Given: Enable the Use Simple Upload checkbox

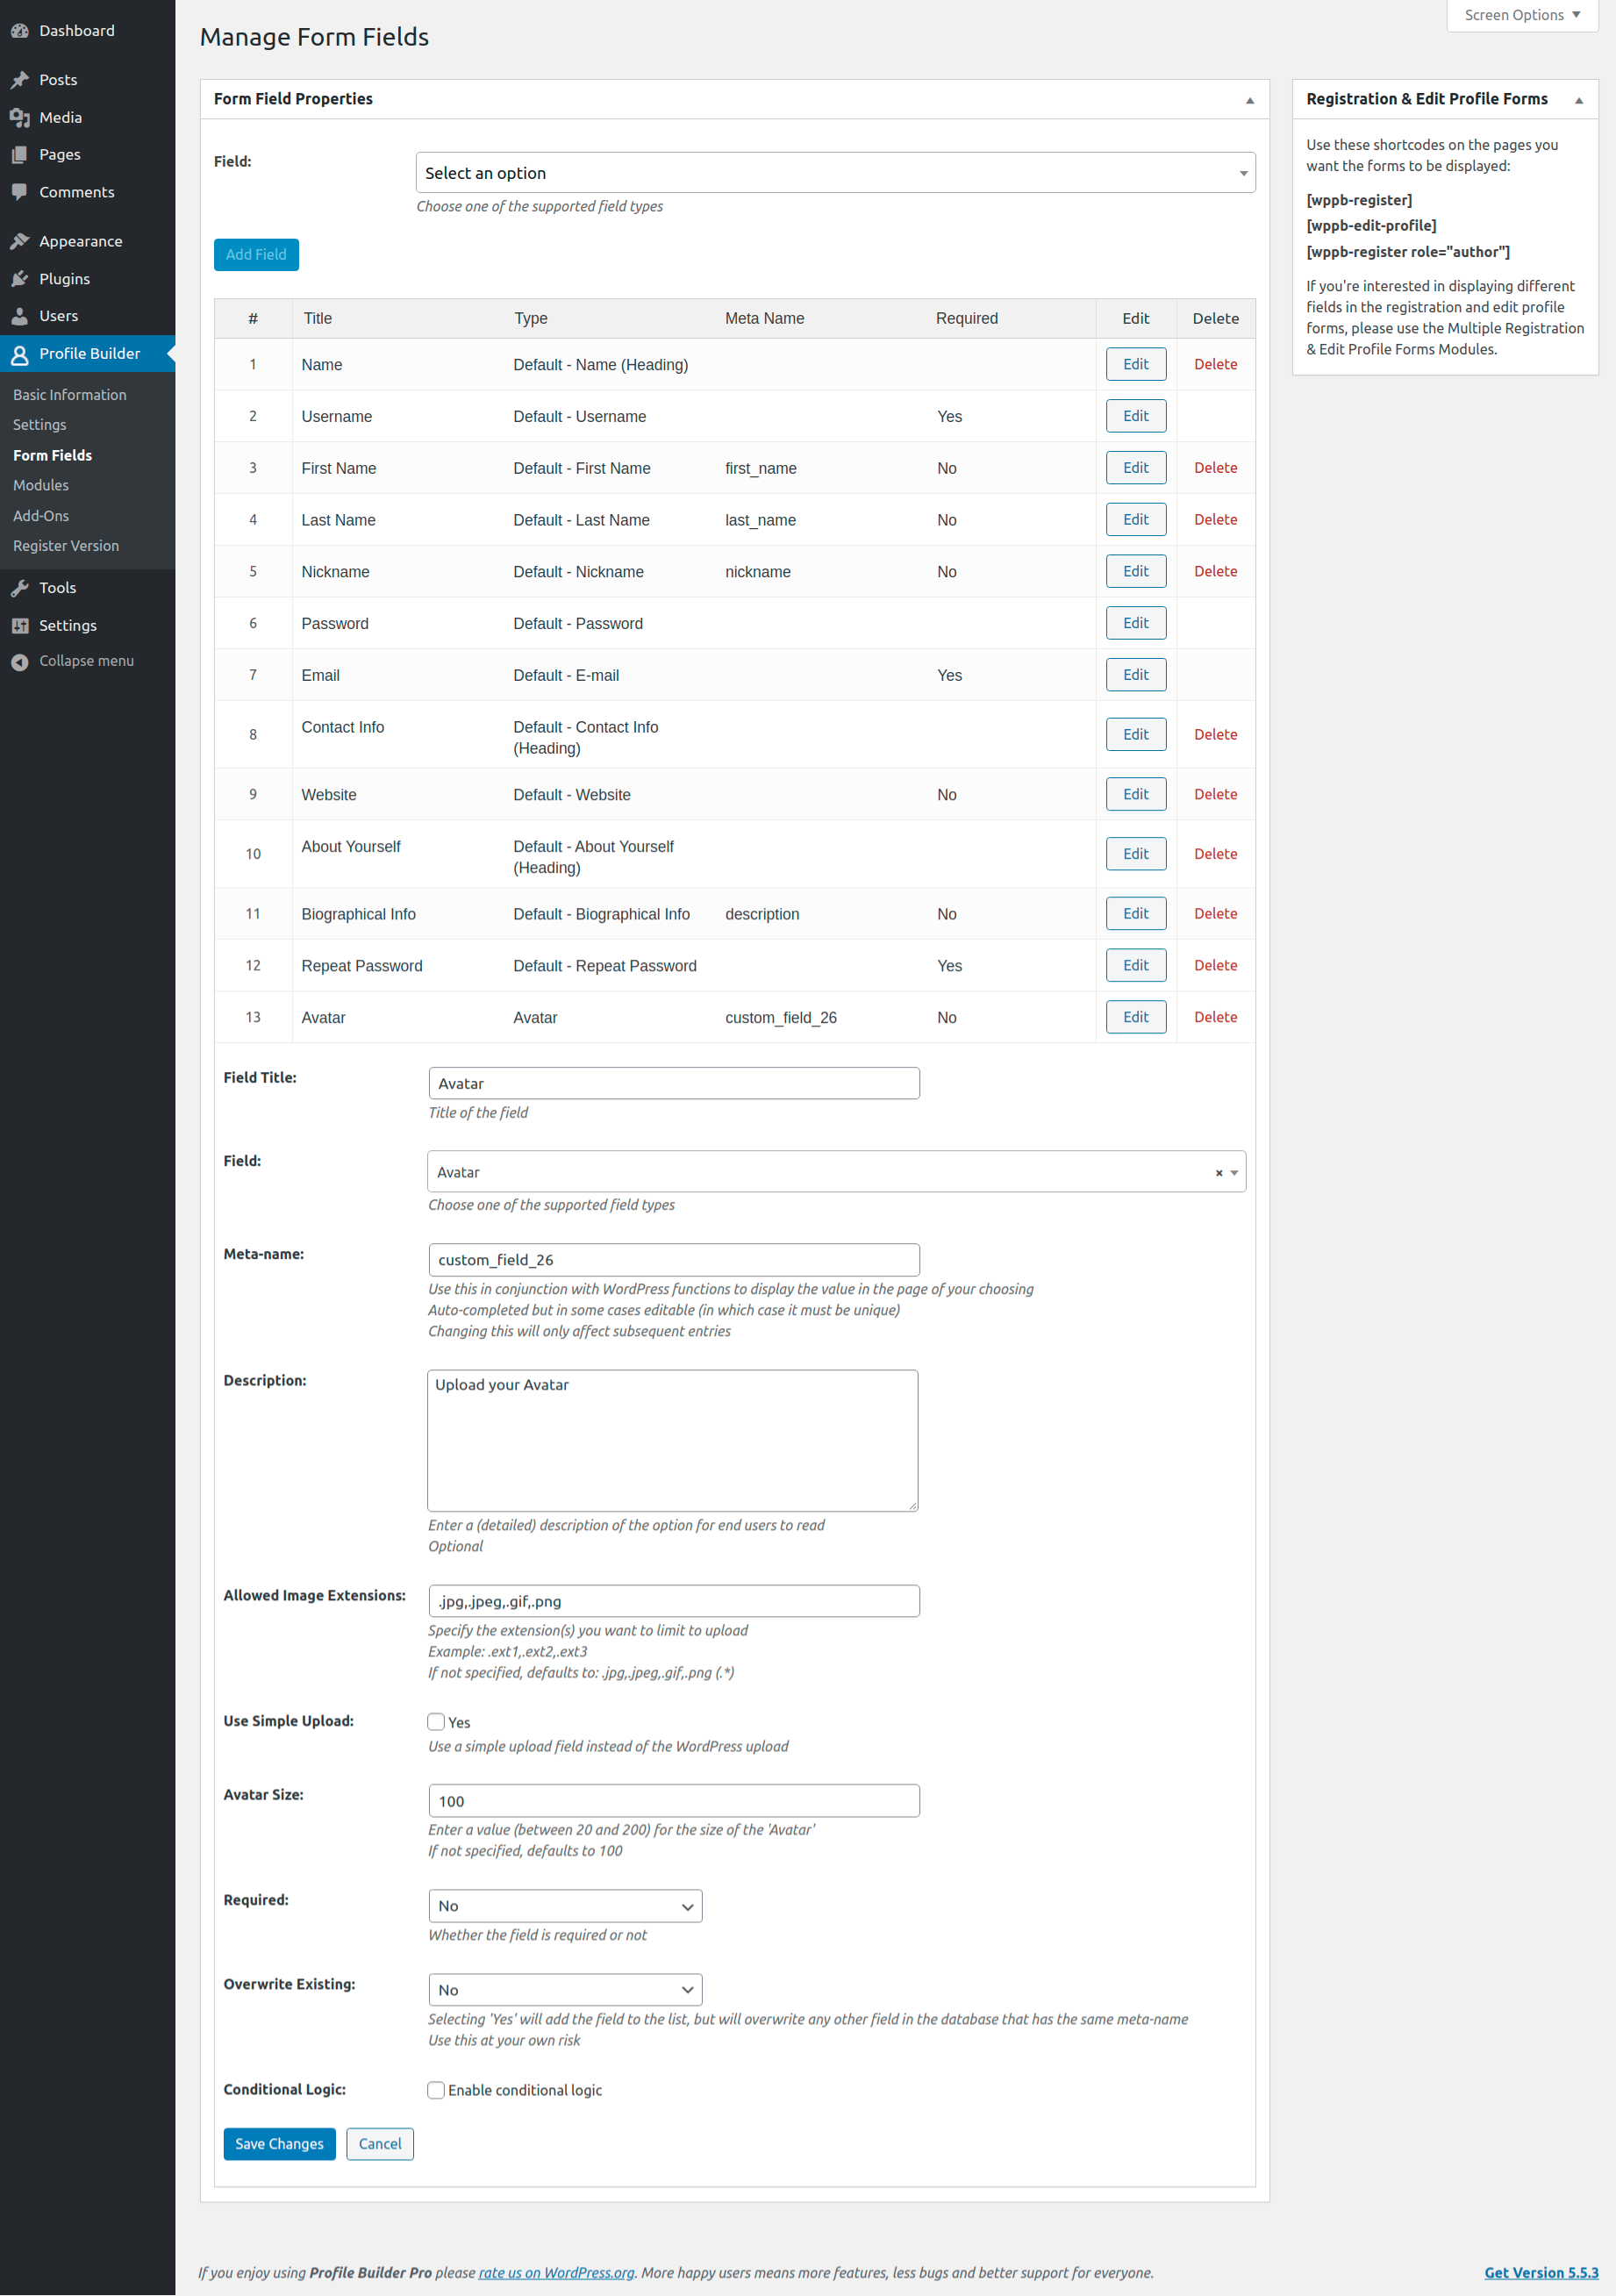Looking at the screenshot, I should pyautogui.click(x=436, y=1721).
